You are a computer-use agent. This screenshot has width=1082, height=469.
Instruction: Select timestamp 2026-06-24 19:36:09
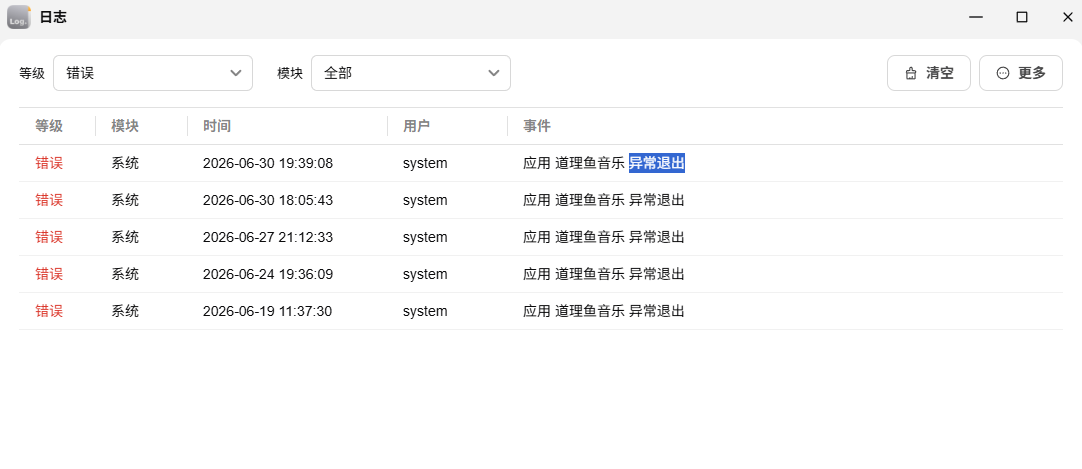268,275
